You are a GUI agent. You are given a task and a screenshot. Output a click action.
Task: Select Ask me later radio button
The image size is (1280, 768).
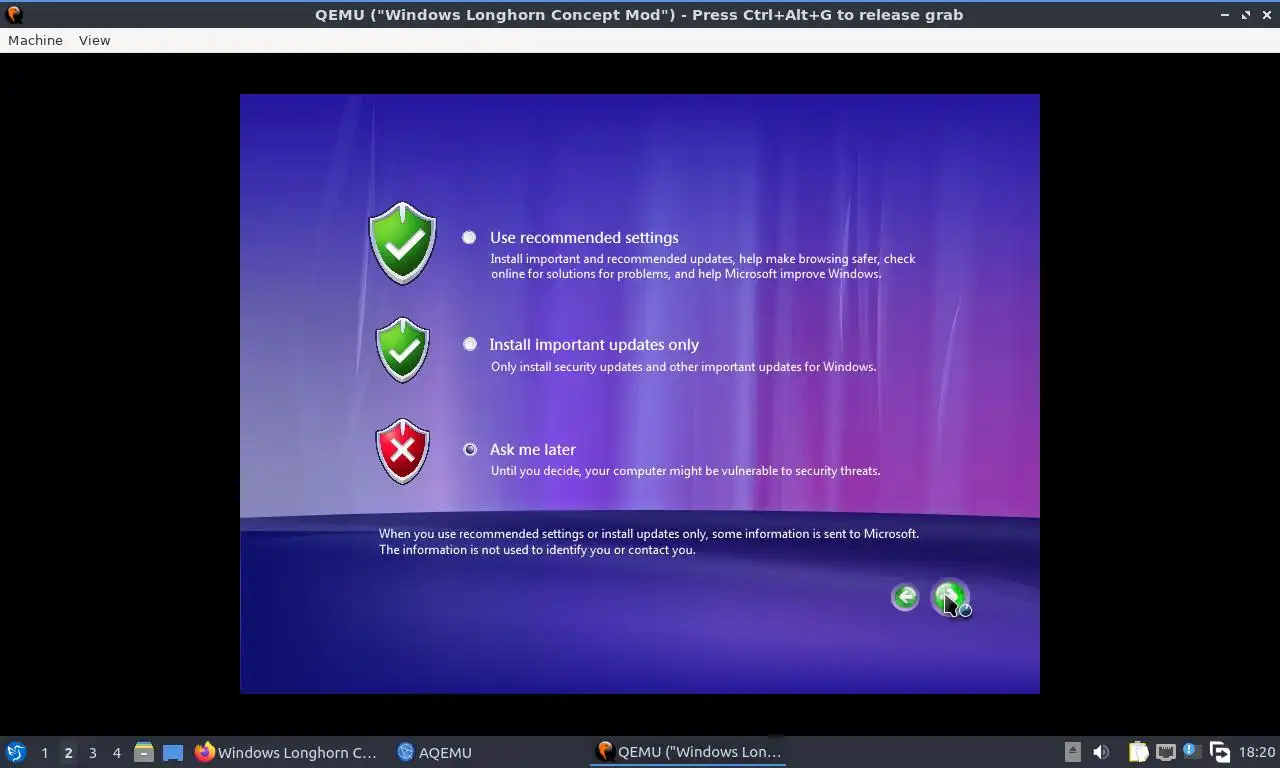pyautogui.click(x=470, y=449)
